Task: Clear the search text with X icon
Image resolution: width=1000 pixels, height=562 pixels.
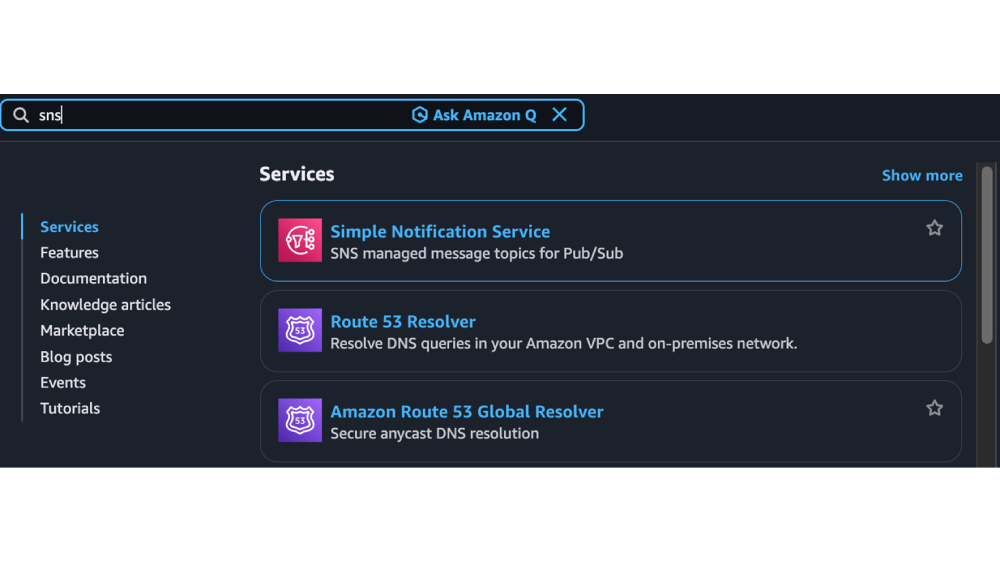Action: coord(560,115)
